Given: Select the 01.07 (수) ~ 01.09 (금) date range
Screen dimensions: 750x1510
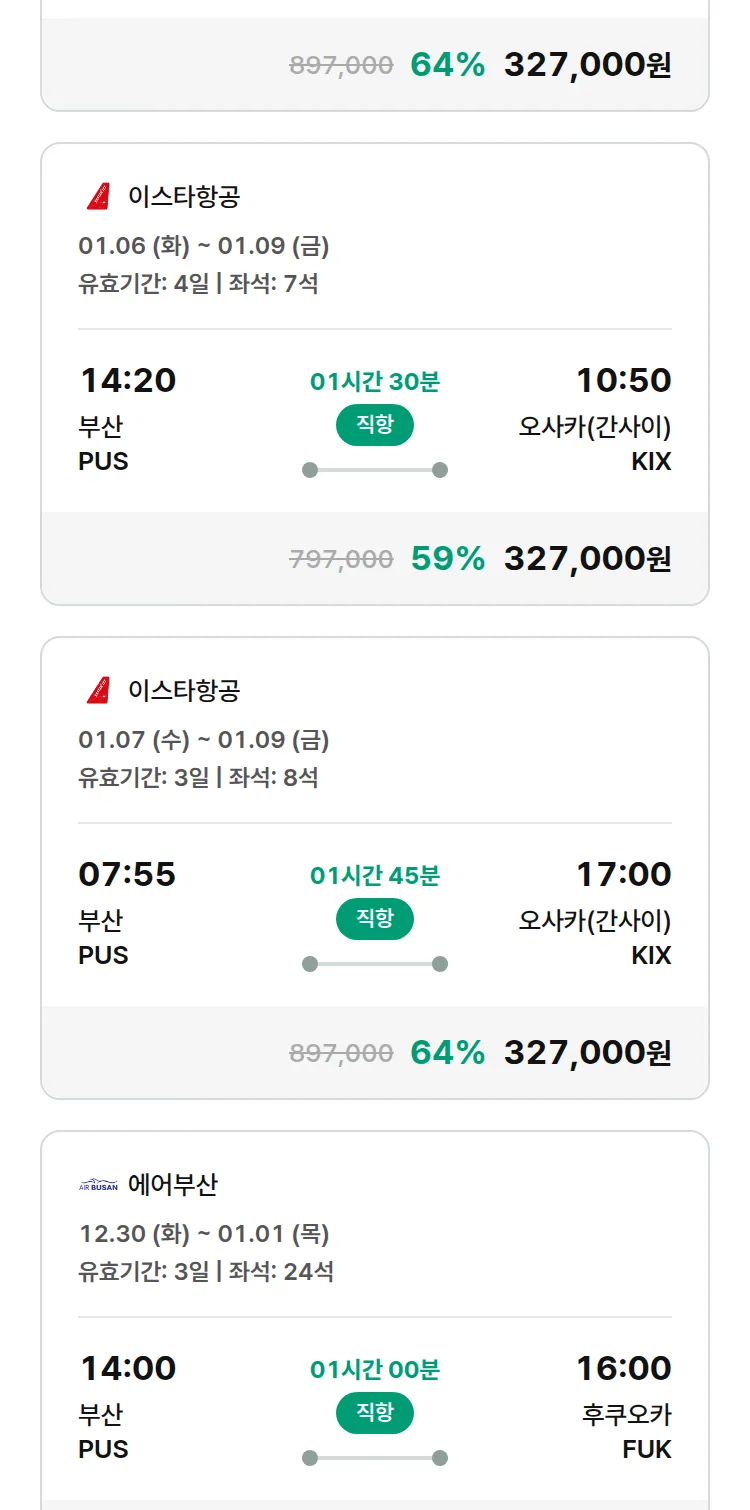Looking at the screenshot, I should click(204, 740).
